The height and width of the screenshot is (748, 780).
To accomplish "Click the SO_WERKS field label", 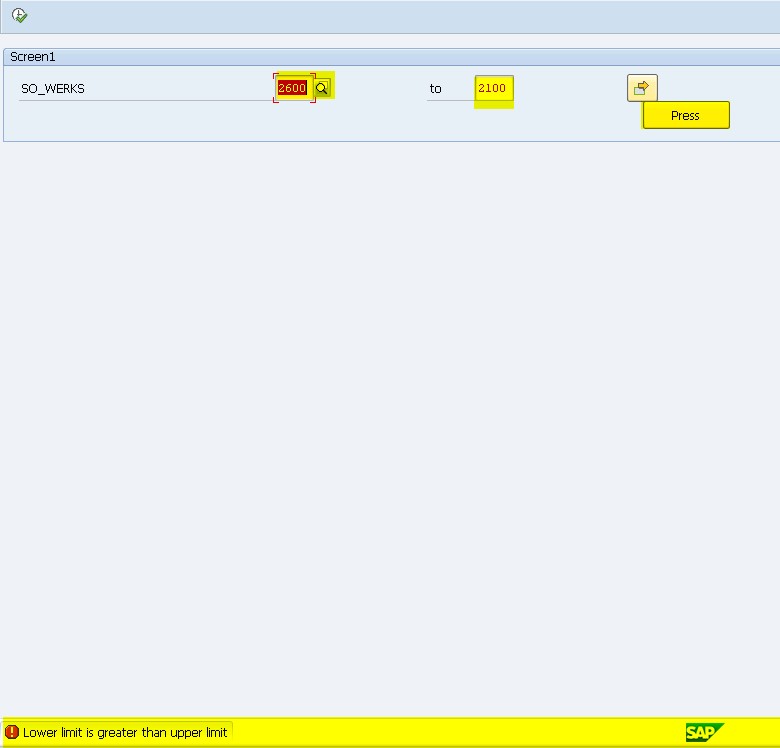I will pos(53,89).
